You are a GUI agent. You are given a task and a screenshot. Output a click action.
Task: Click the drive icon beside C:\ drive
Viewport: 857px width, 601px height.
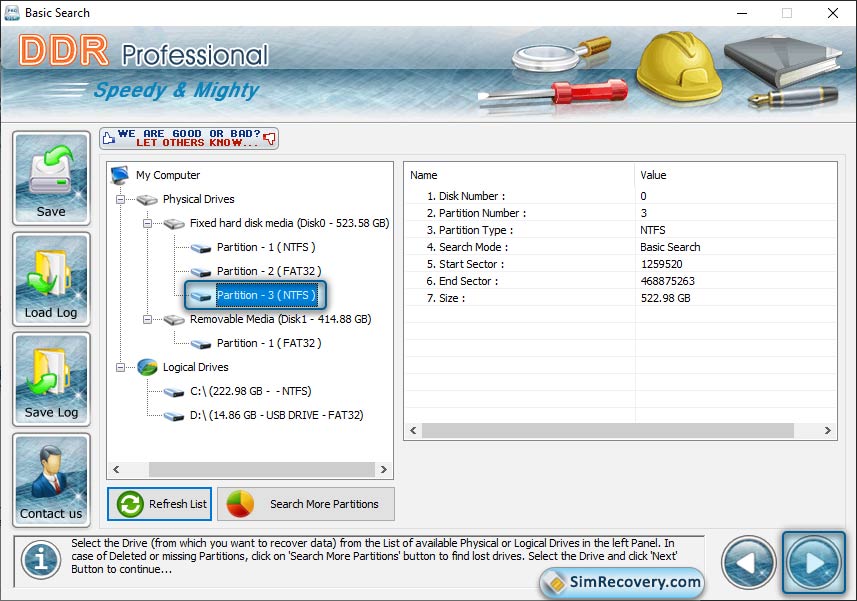coord(174,392)
